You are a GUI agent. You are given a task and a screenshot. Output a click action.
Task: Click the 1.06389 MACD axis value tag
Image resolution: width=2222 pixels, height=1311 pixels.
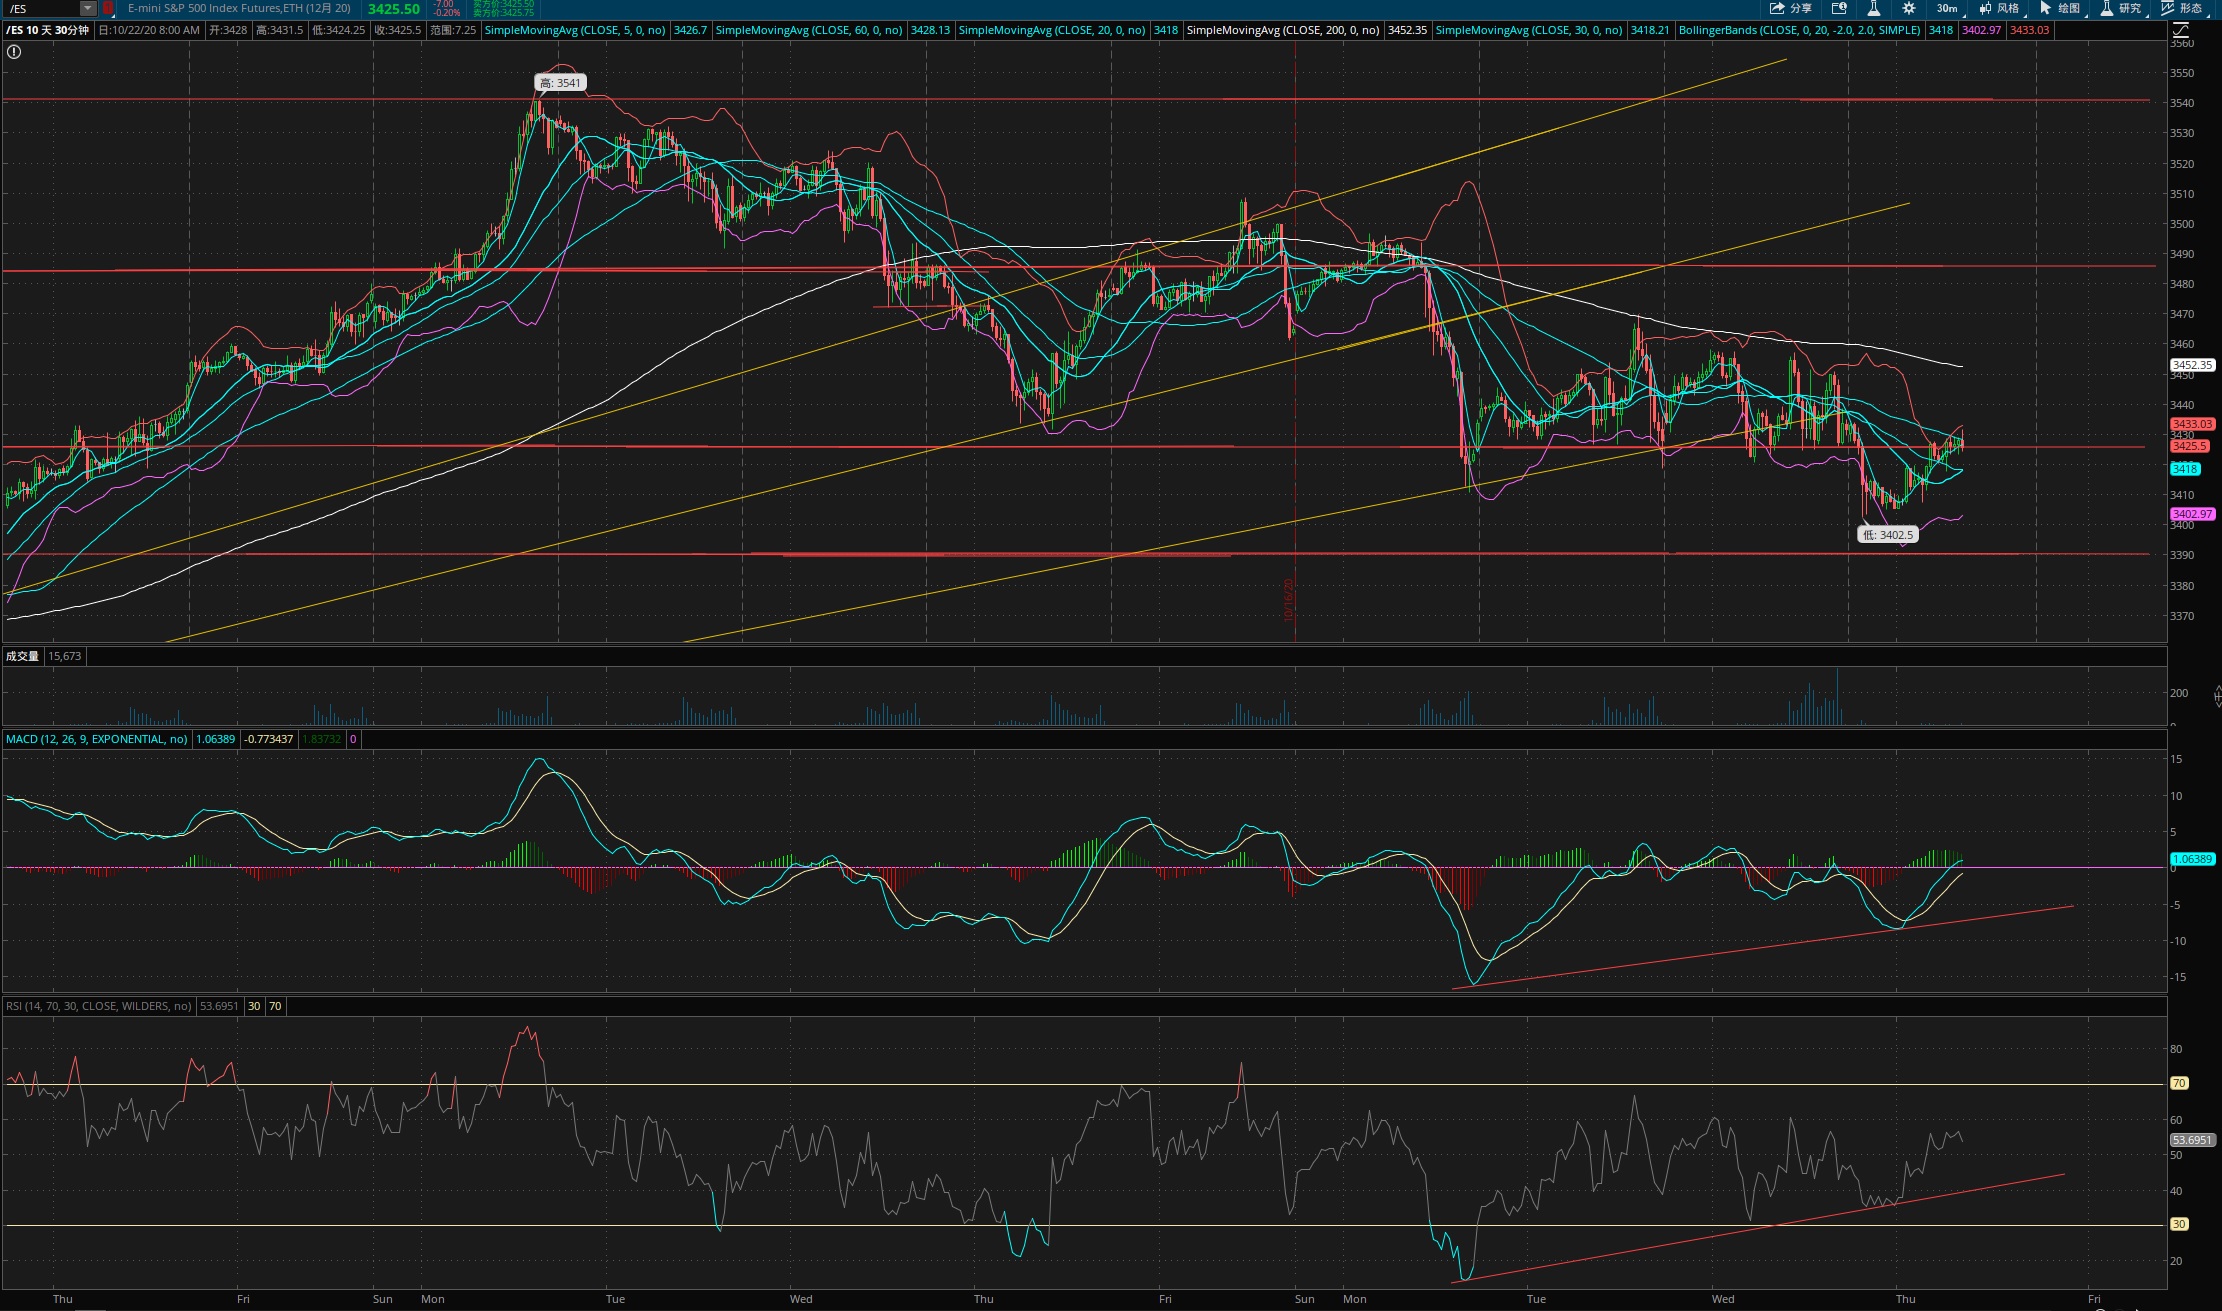coord(2191,859)
